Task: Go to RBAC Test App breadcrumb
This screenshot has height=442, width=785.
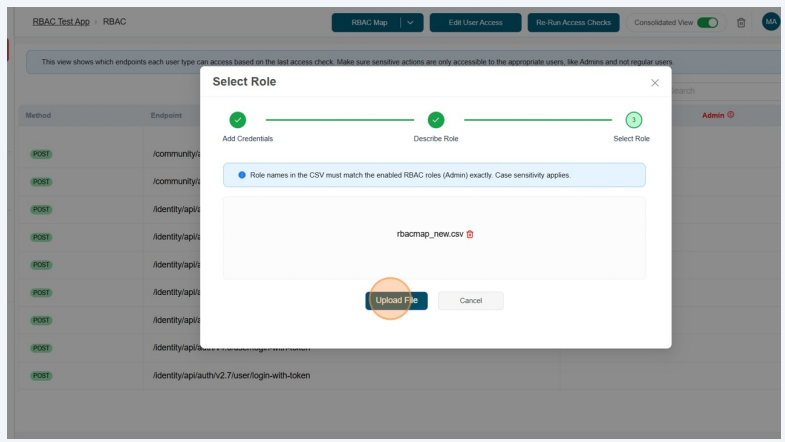Action: [x=61, y=22]
